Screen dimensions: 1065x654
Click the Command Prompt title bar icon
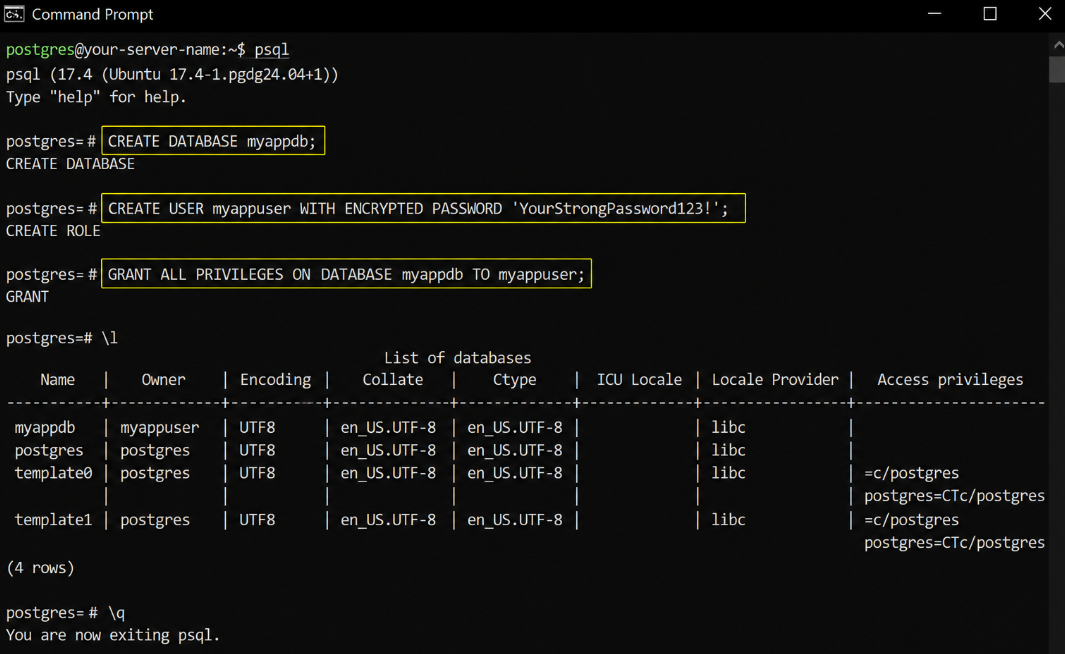point(14,14)
